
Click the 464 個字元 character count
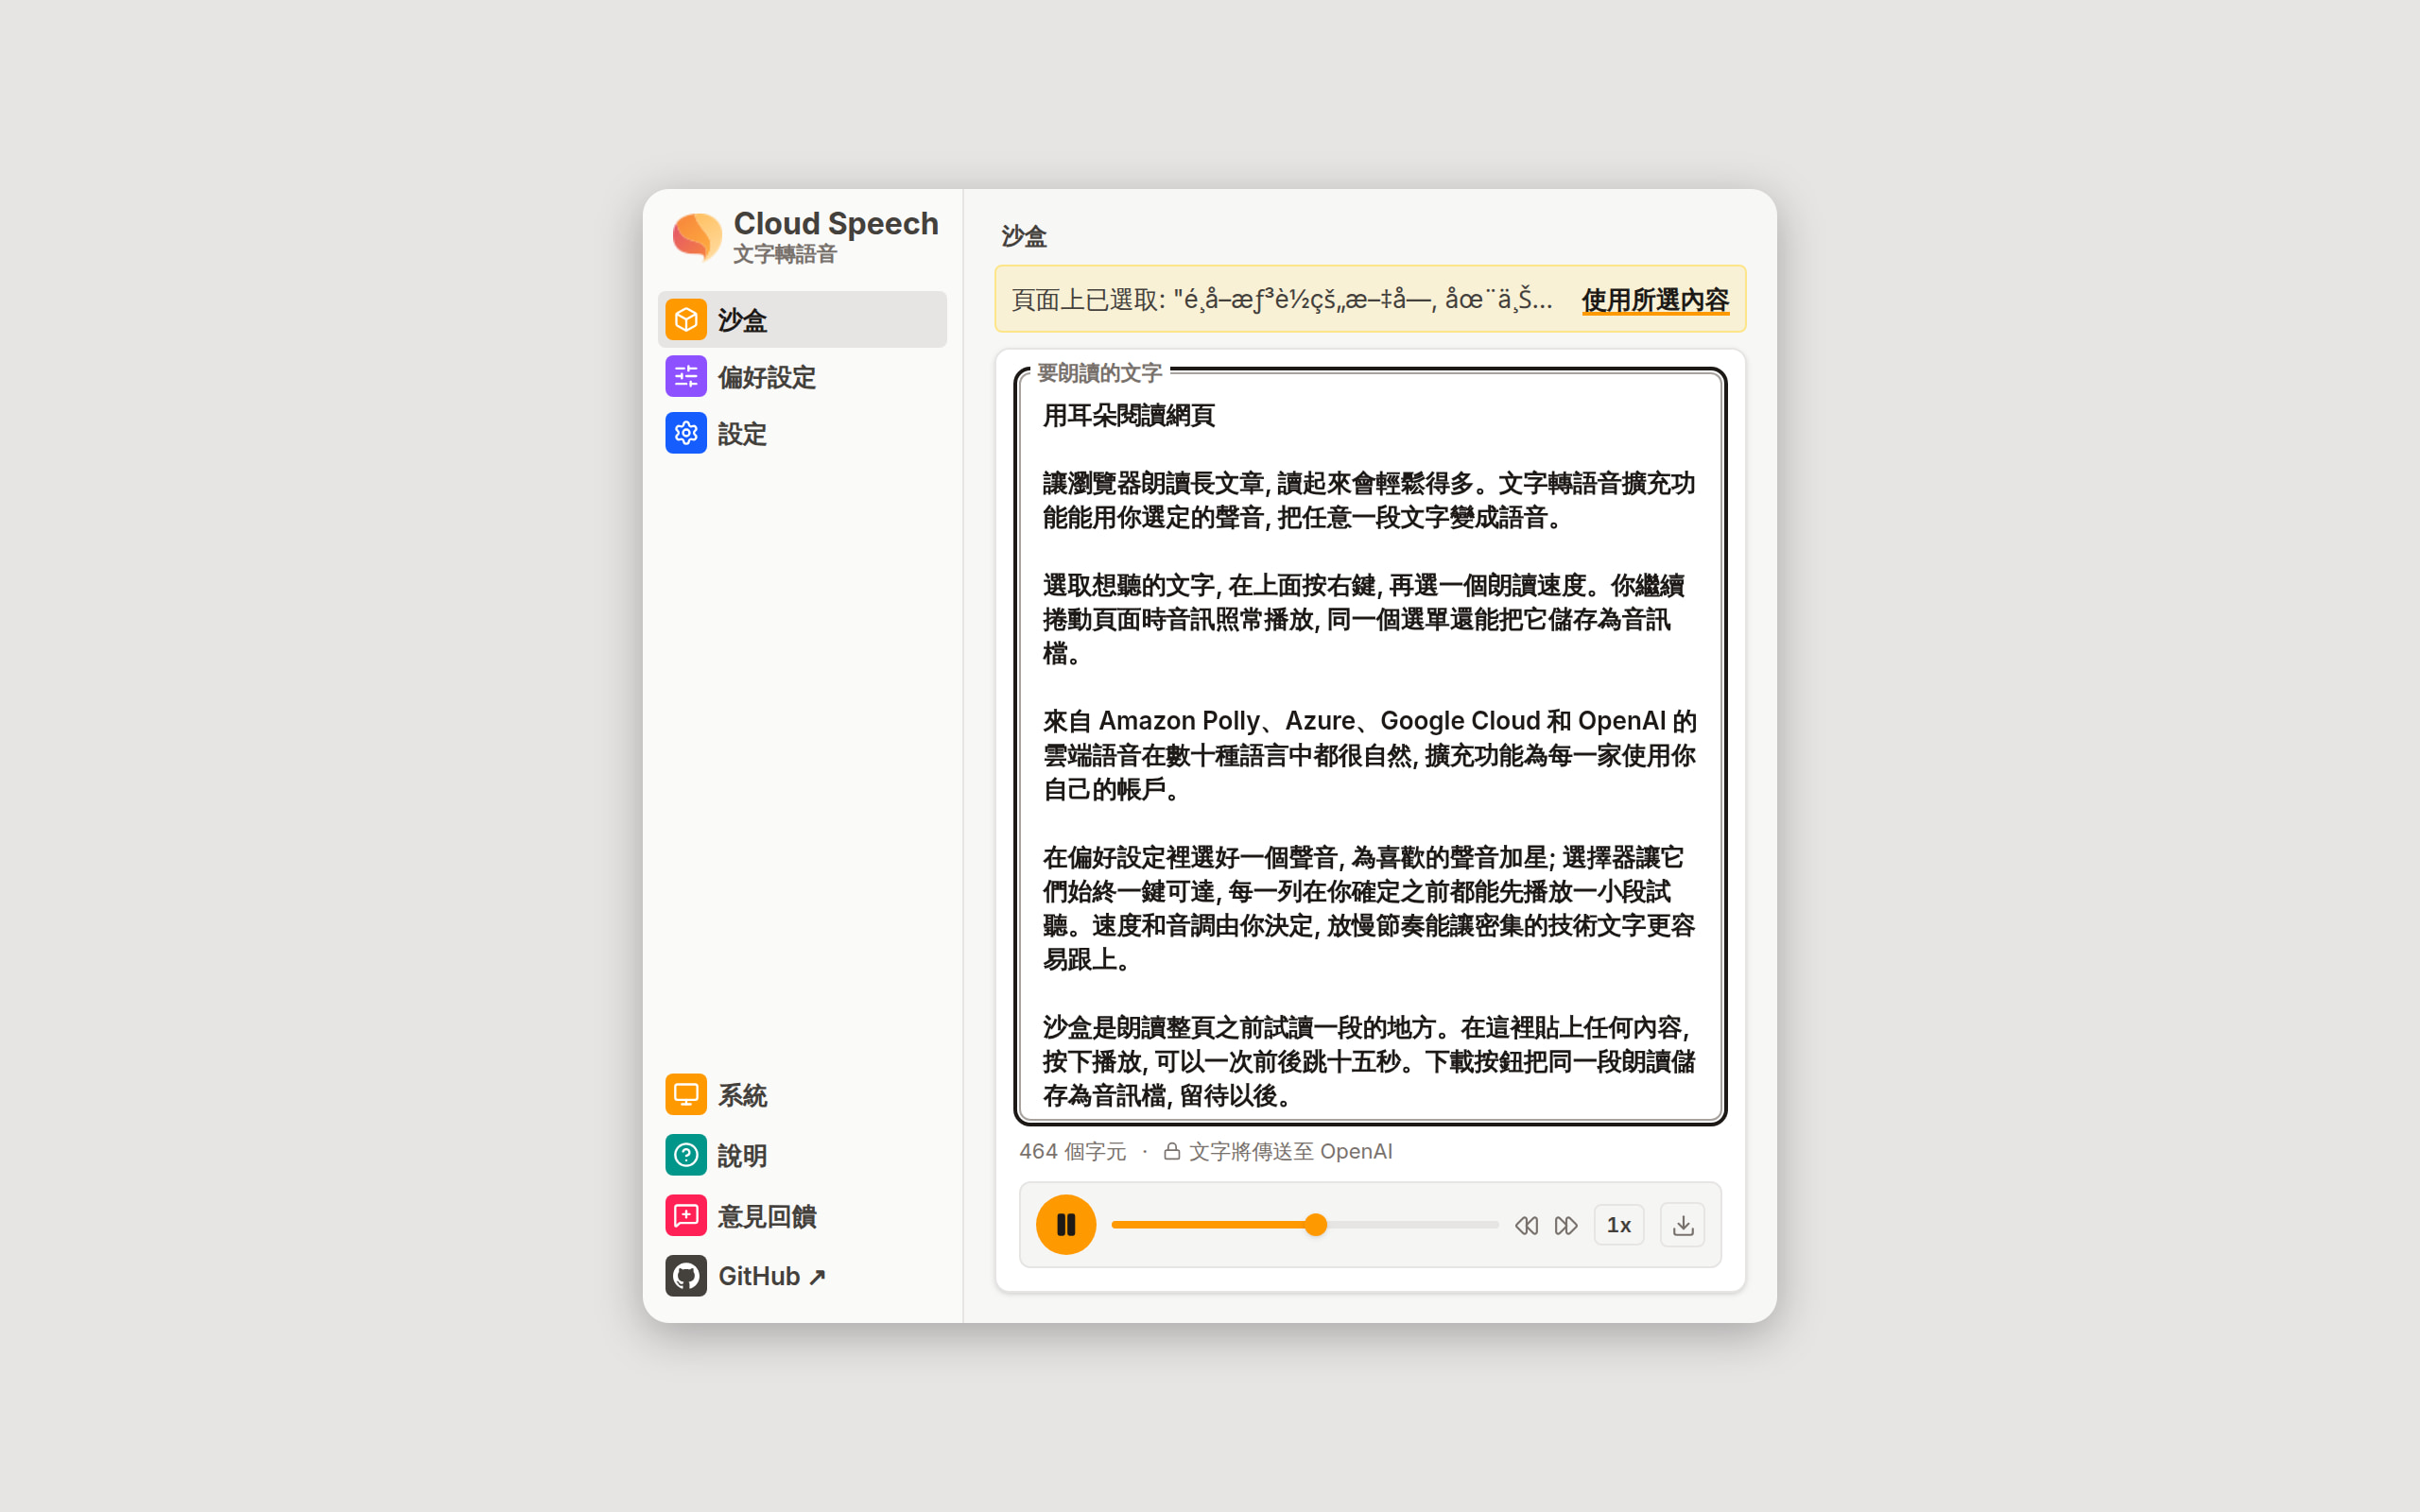tap(1073, 1152)
